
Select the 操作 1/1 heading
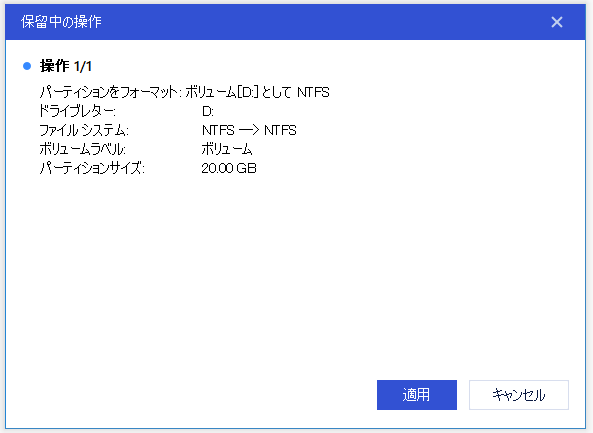[x=66, y=66]
